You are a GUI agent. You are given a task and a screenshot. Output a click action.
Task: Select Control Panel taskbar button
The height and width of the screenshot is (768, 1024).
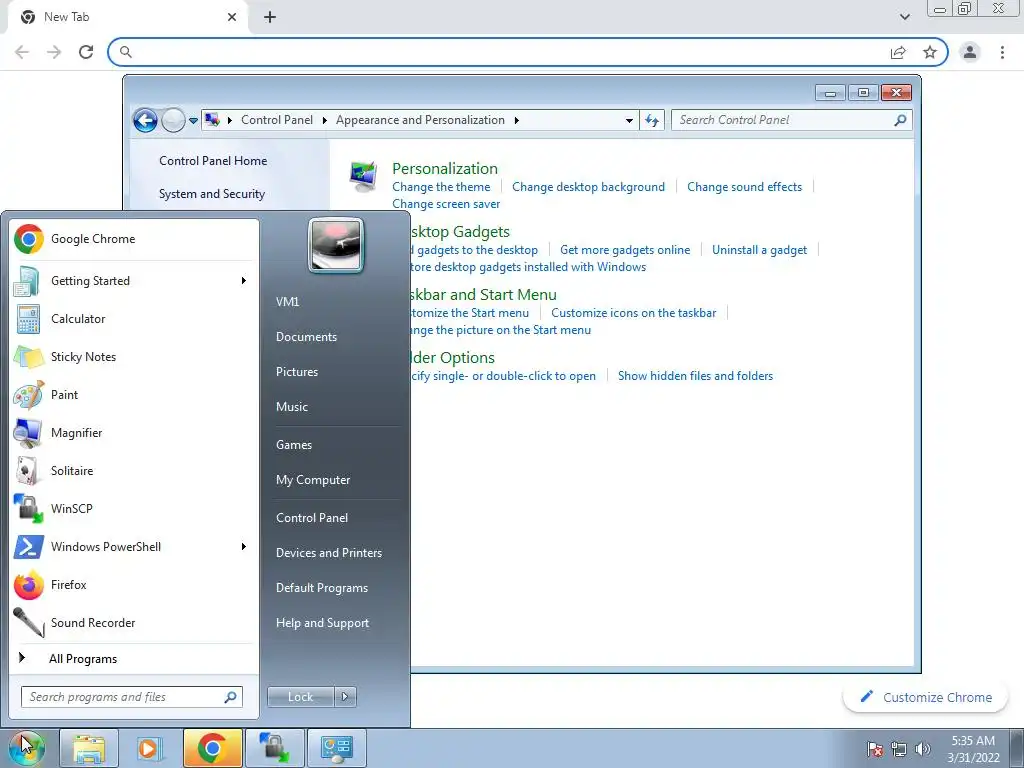pyautogui.click(x=336, y=748)
